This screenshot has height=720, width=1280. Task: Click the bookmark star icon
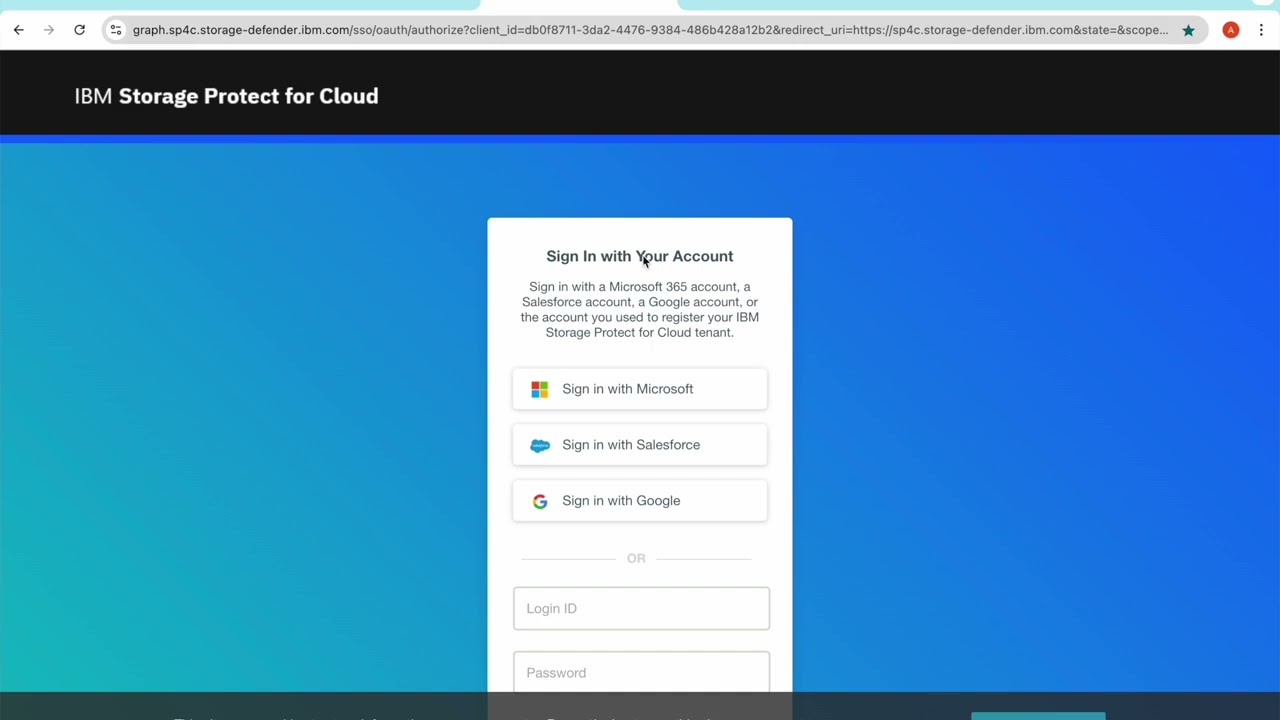click(x=1188, y=30)
